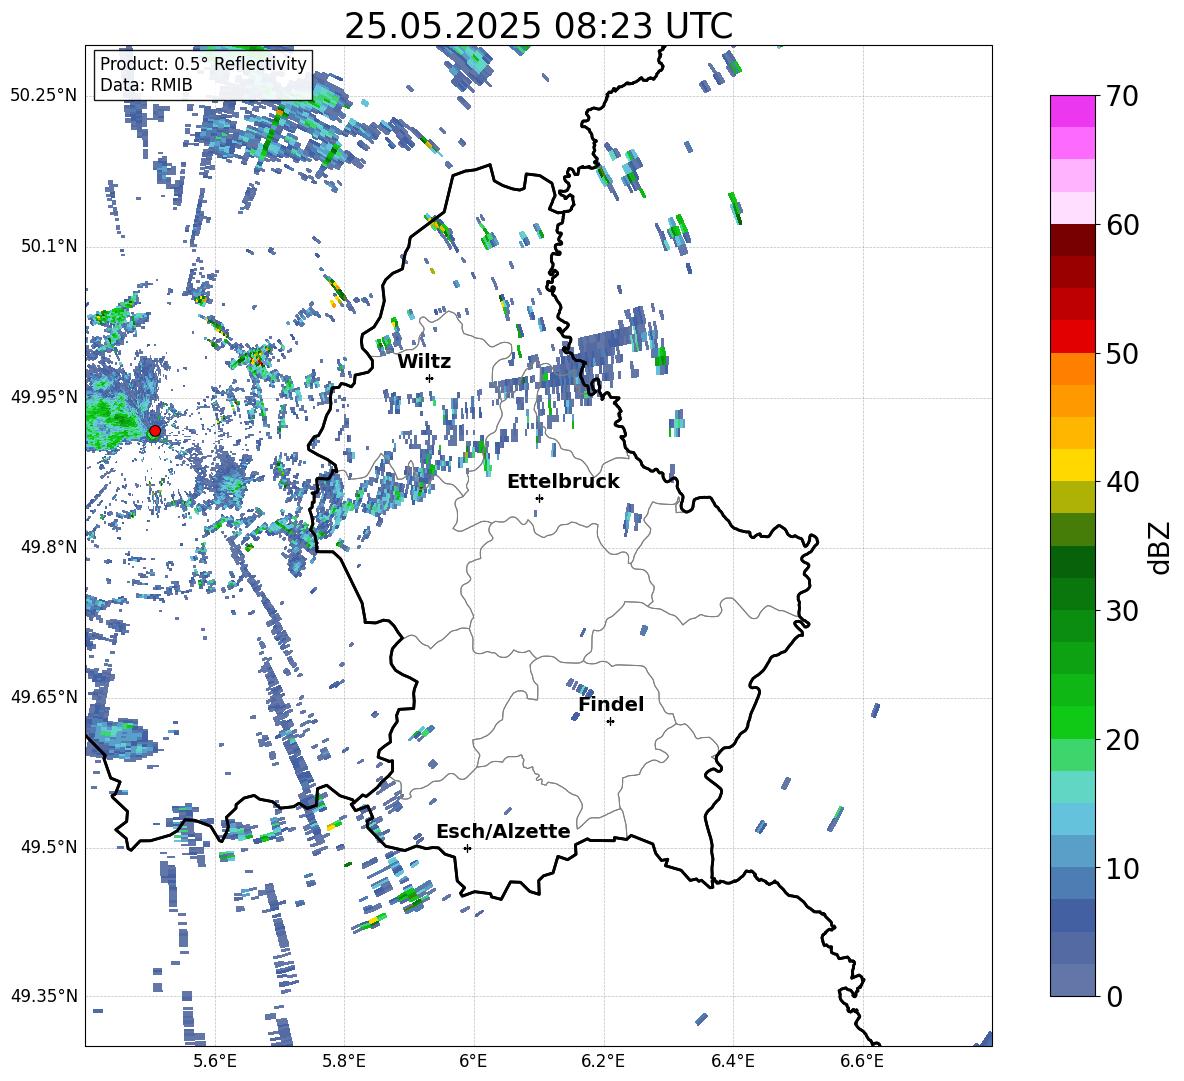This screenshot has height=1081, width=1184.
Task: Click the 50.1°N latitude label
Action: (x=48, y=246)
